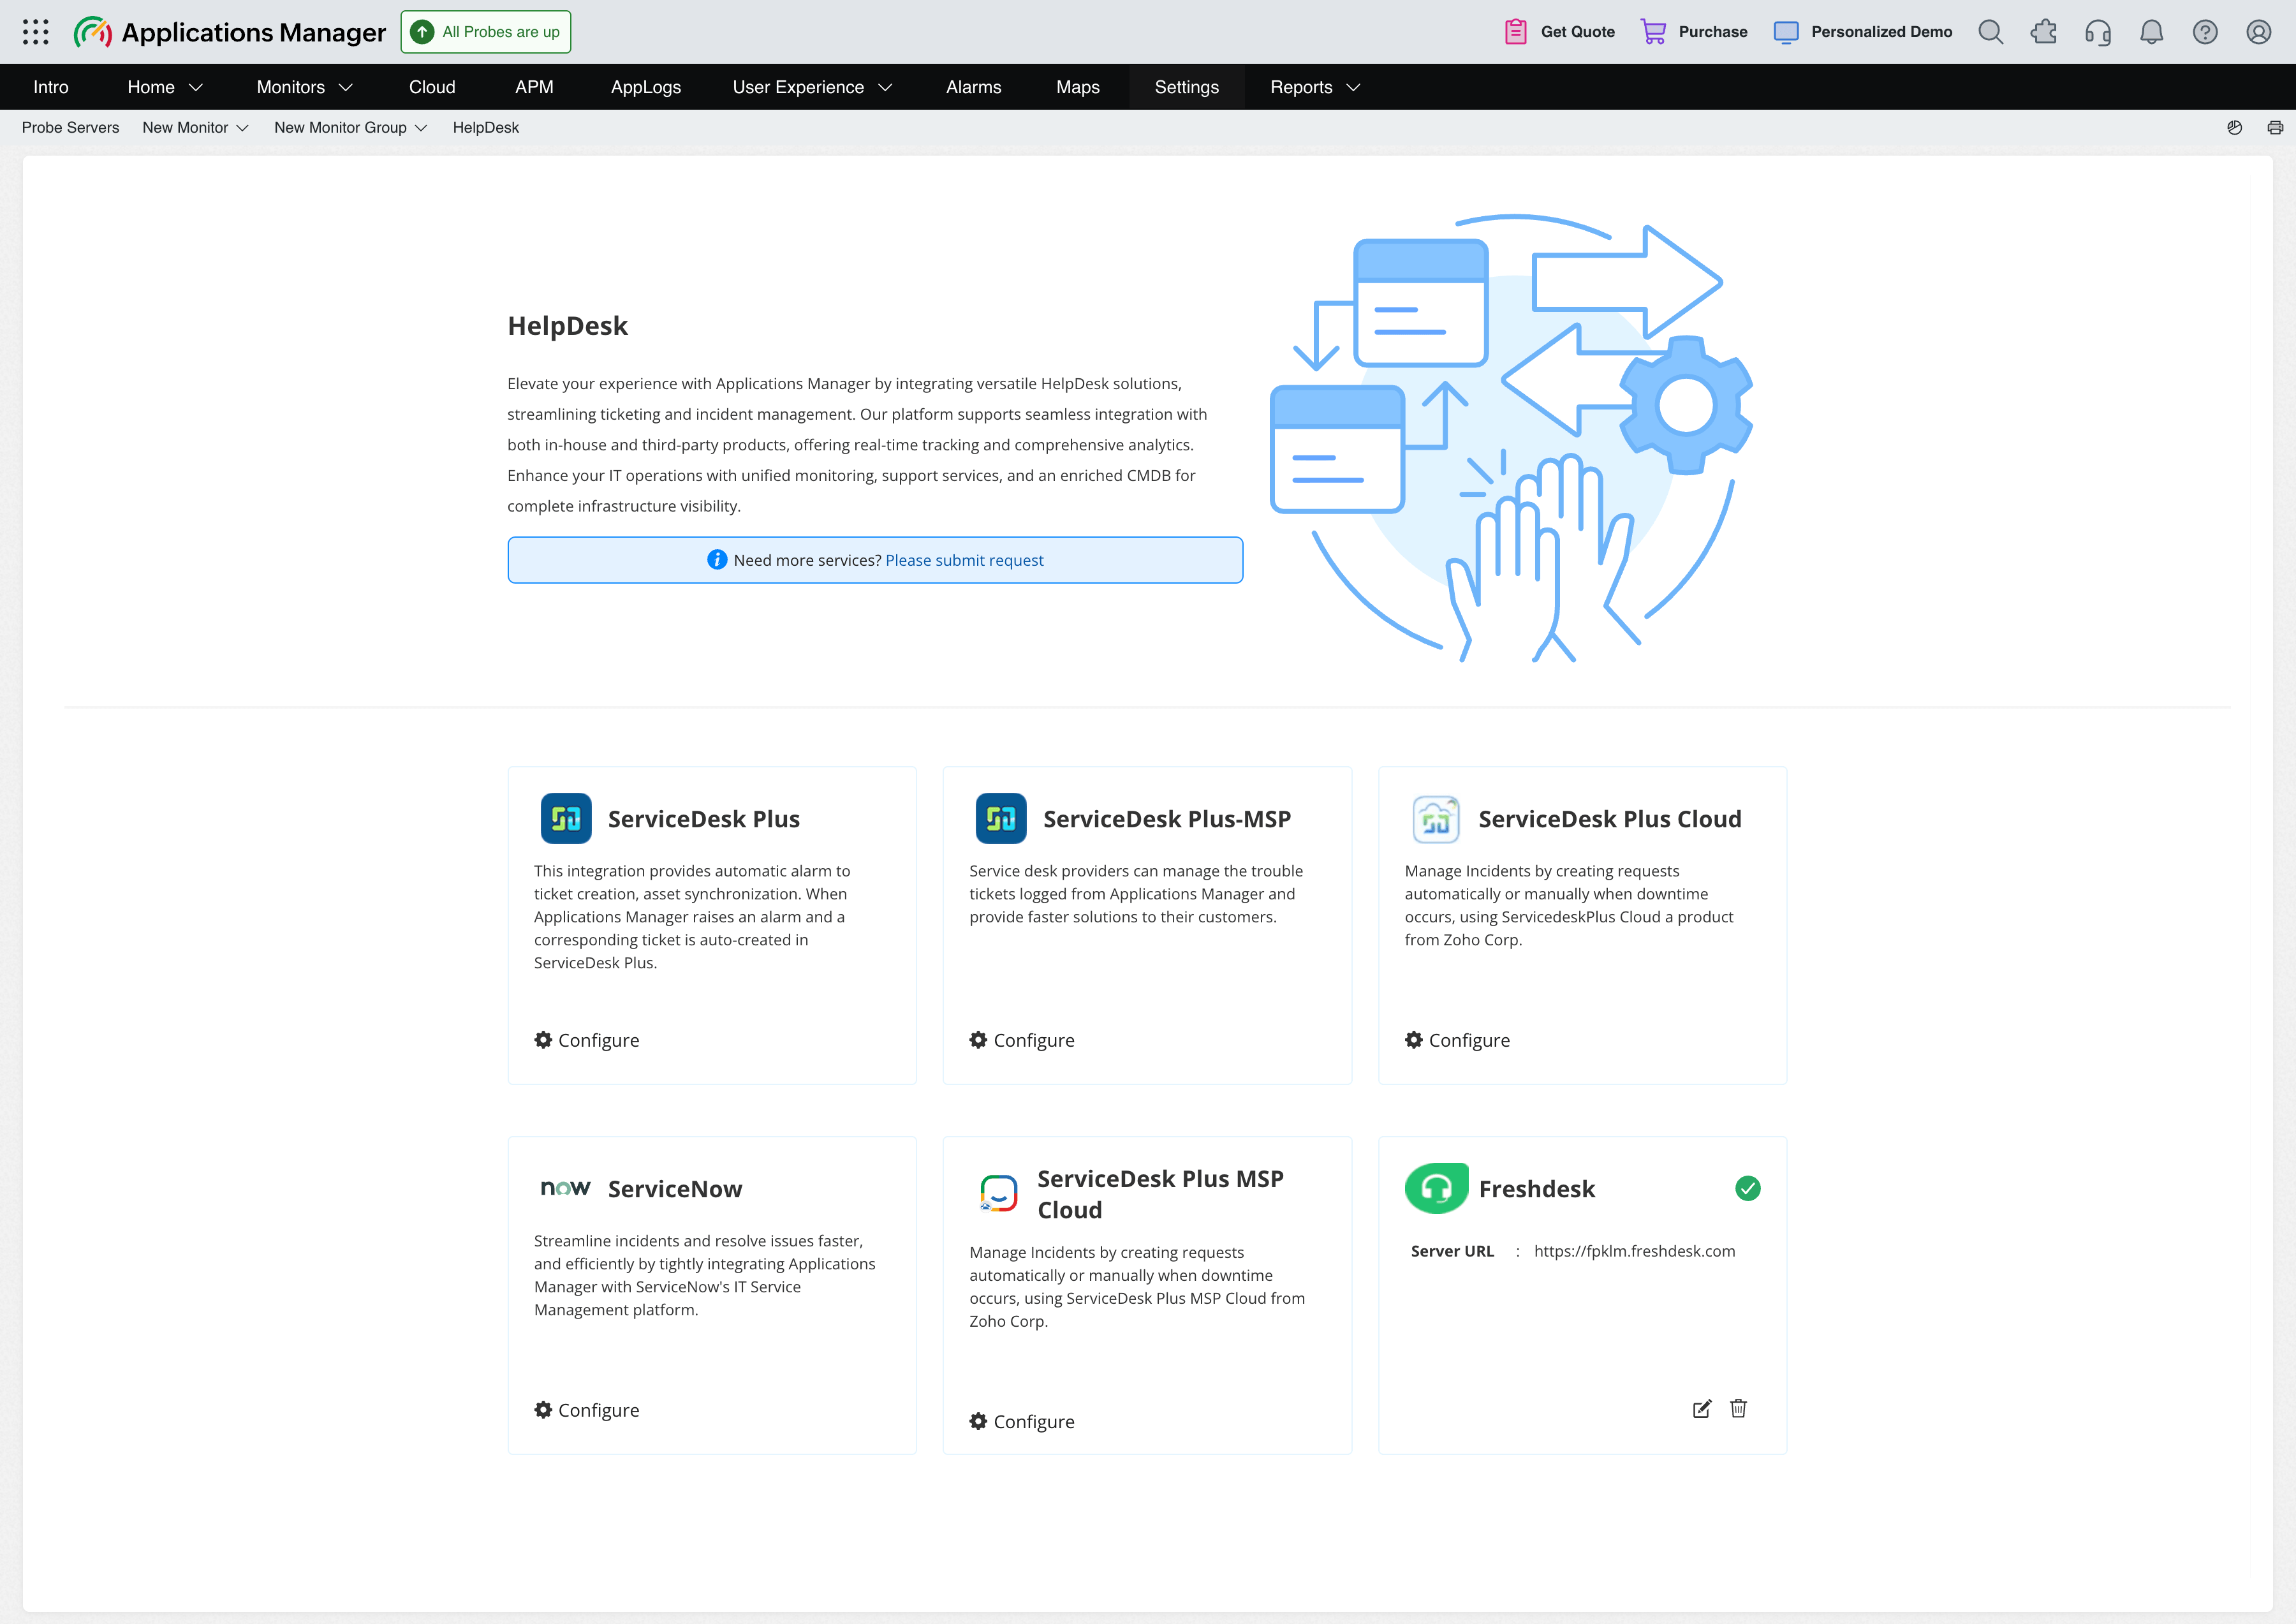Switch to the APM tab
Image resolution: width=2296 pixels, height=1624 pixels.
click(x=534, y=87)
